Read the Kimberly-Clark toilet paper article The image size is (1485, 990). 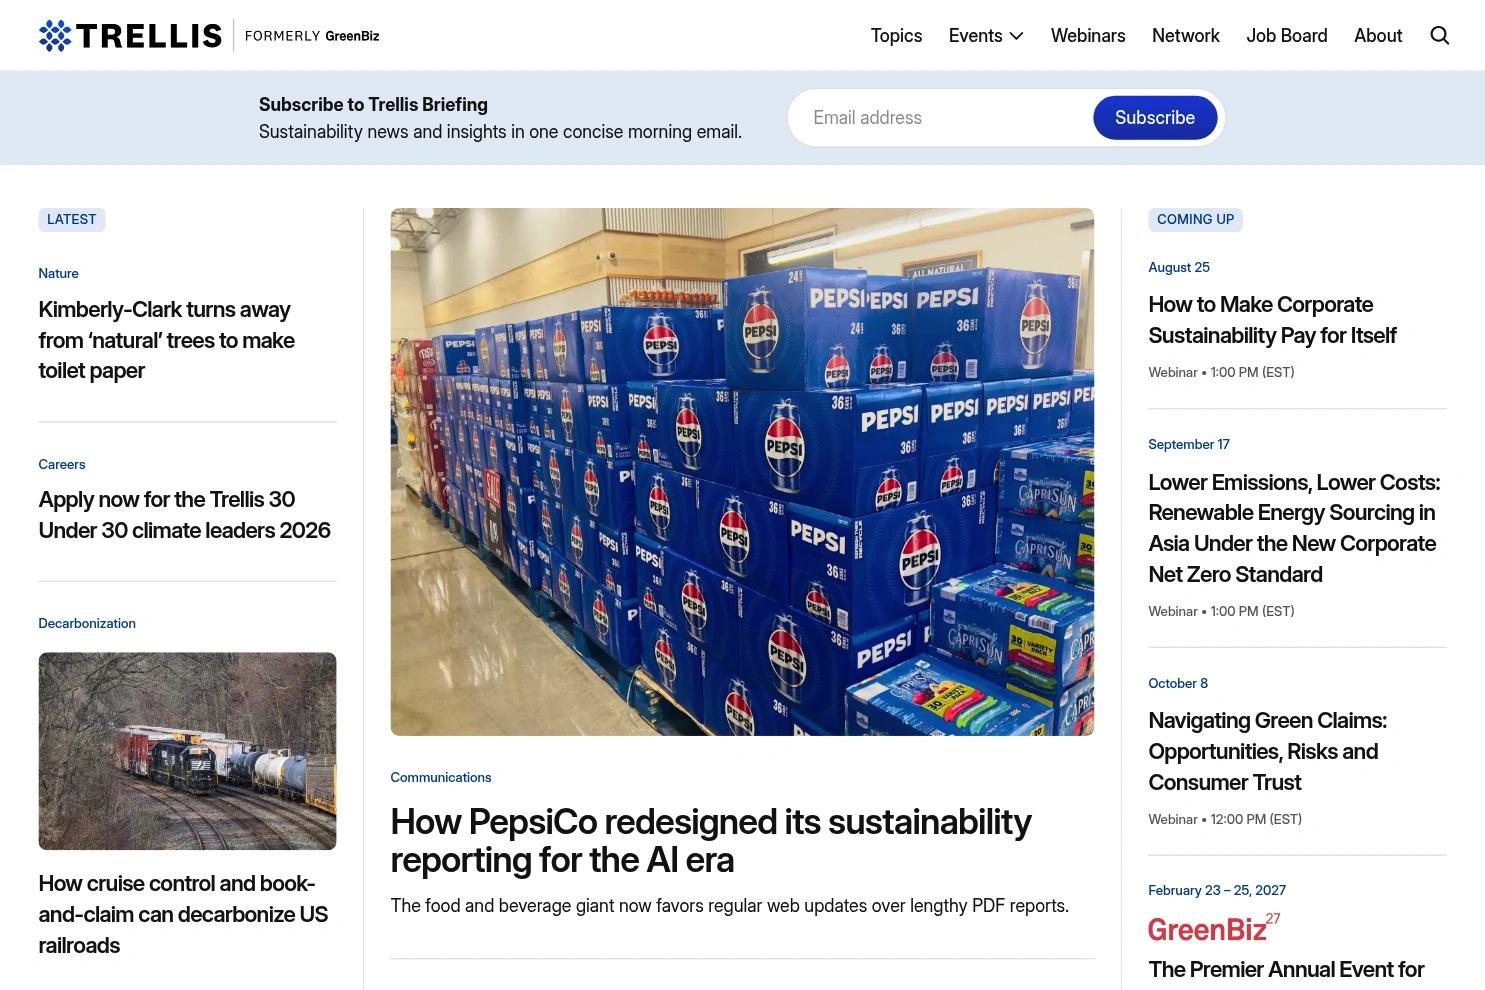click(166, 340)
